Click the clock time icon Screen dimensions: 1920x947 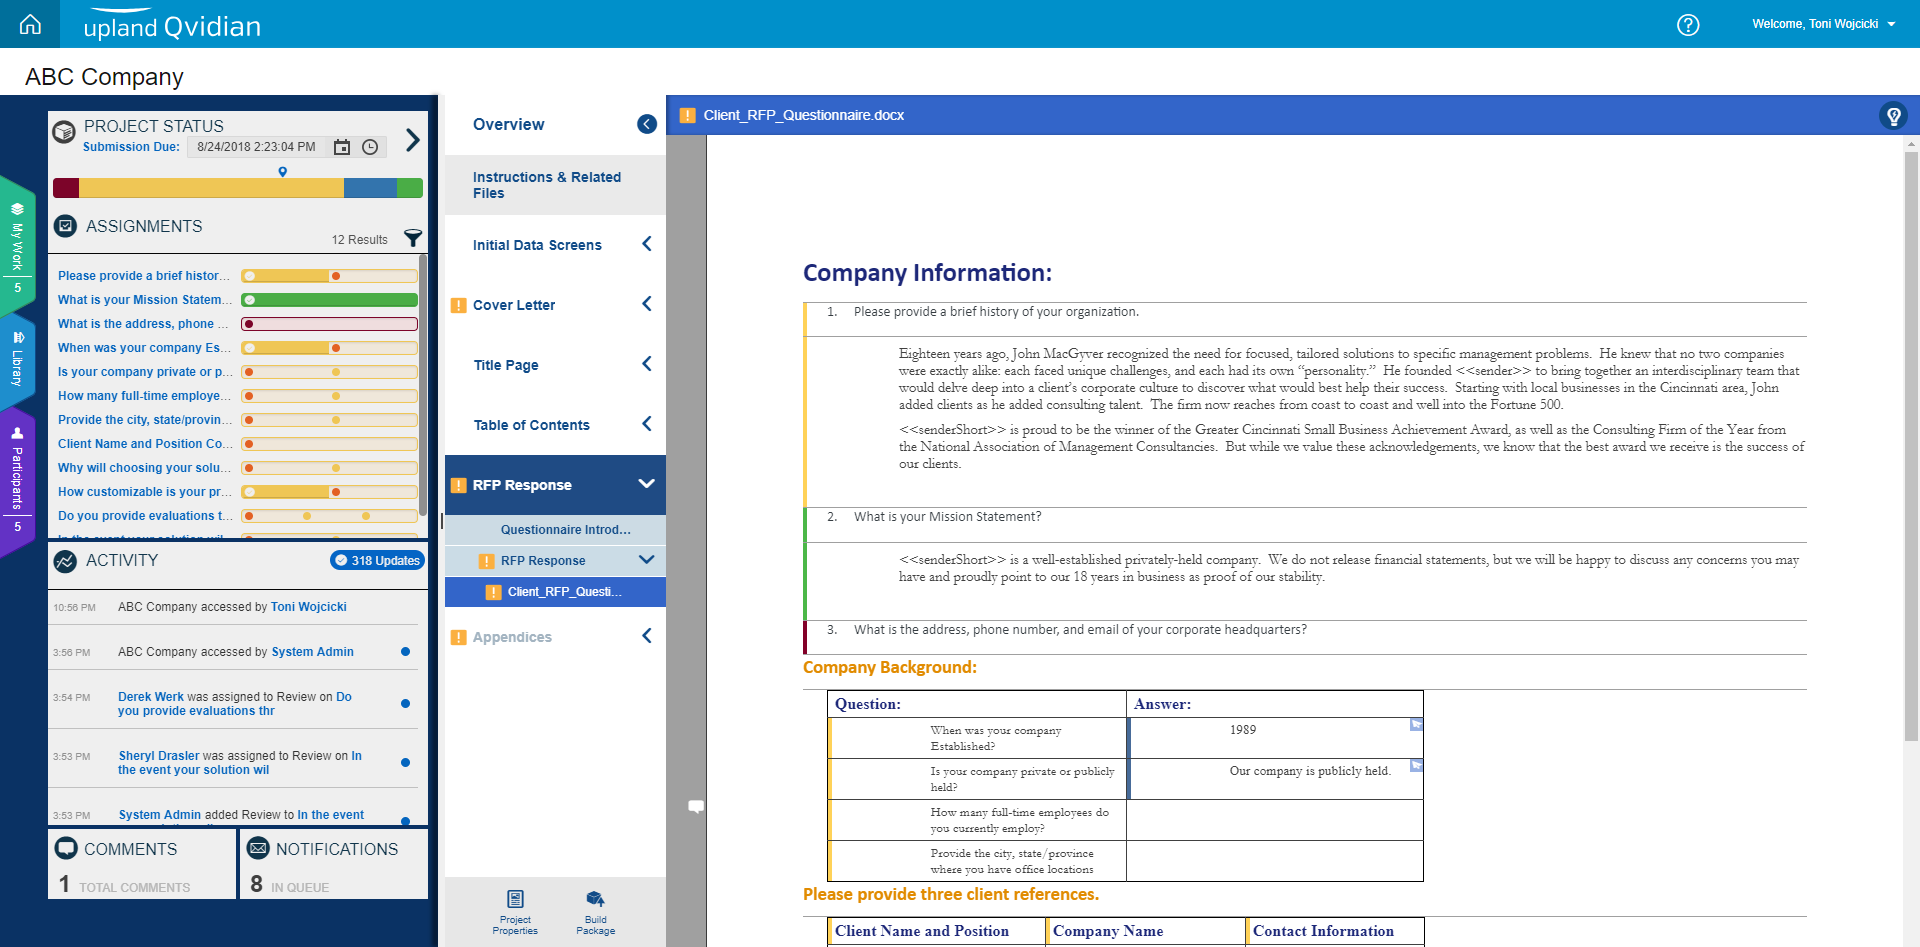point(370,147)
